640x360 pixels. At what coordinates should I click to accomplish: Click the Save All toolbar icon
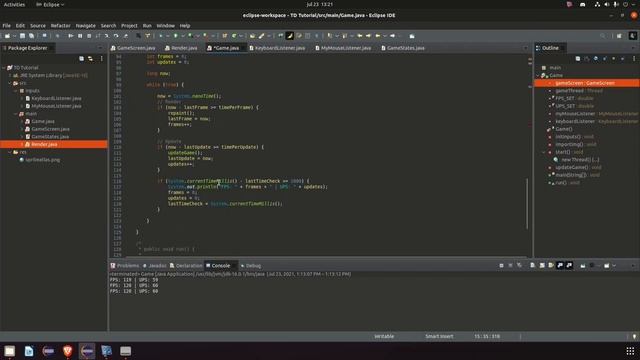click(x=31, y=36)
